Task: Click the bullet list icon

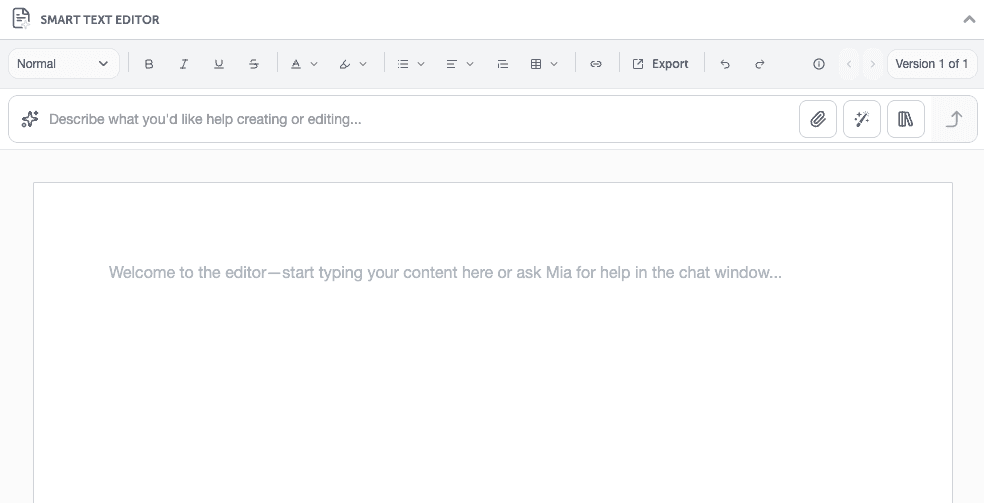Action: point(403,64)
